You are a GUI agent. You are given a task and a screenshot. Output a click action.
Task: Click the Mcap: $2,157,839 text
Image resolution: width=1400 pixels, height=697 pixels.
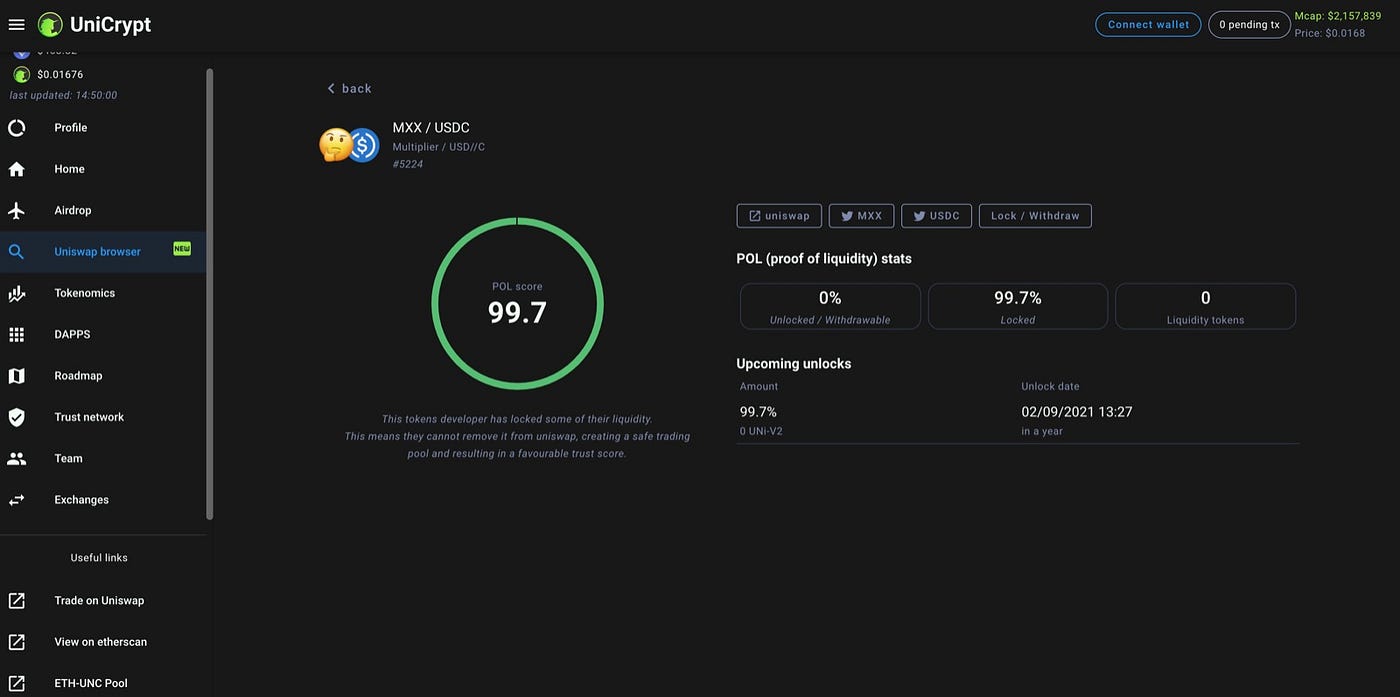tap(1338, 16)
